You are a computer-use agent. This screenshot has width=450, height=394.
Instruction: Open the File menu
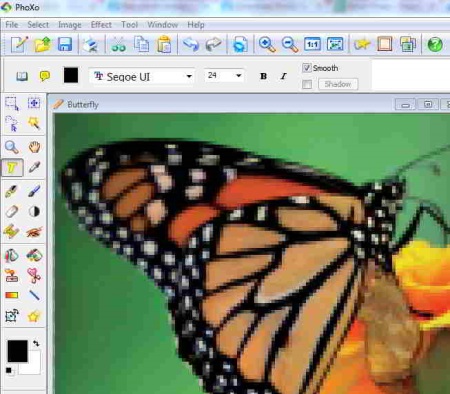click(x=12, y=25)
